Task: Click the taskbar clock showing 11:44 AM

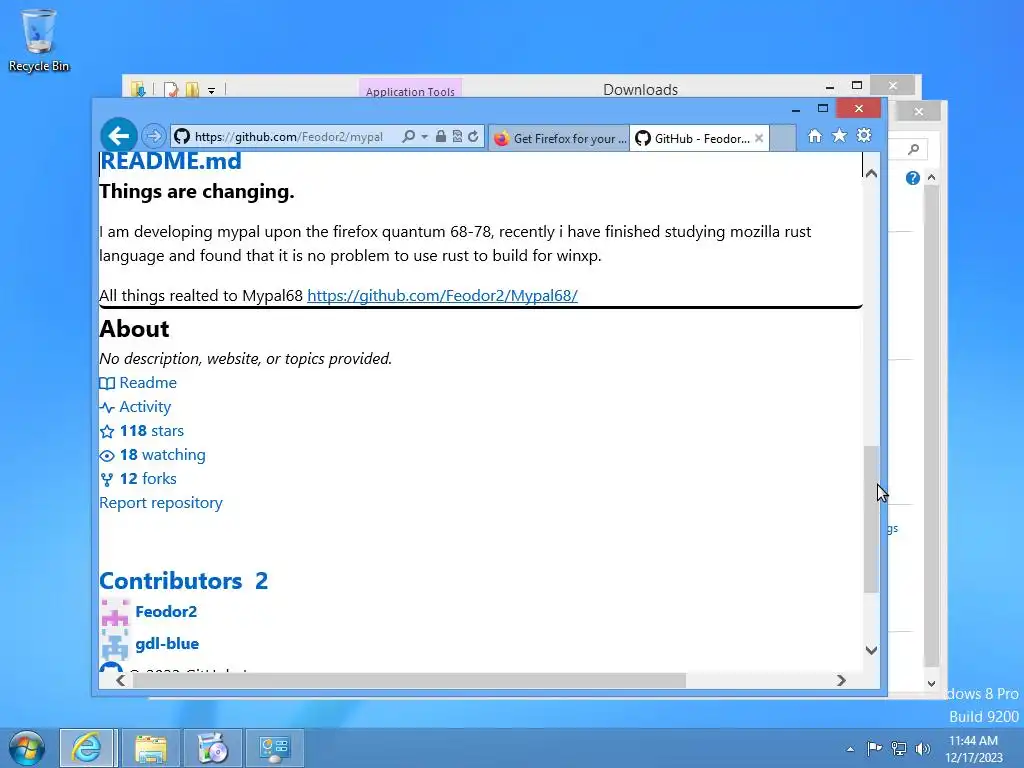Action: [973, 749]
